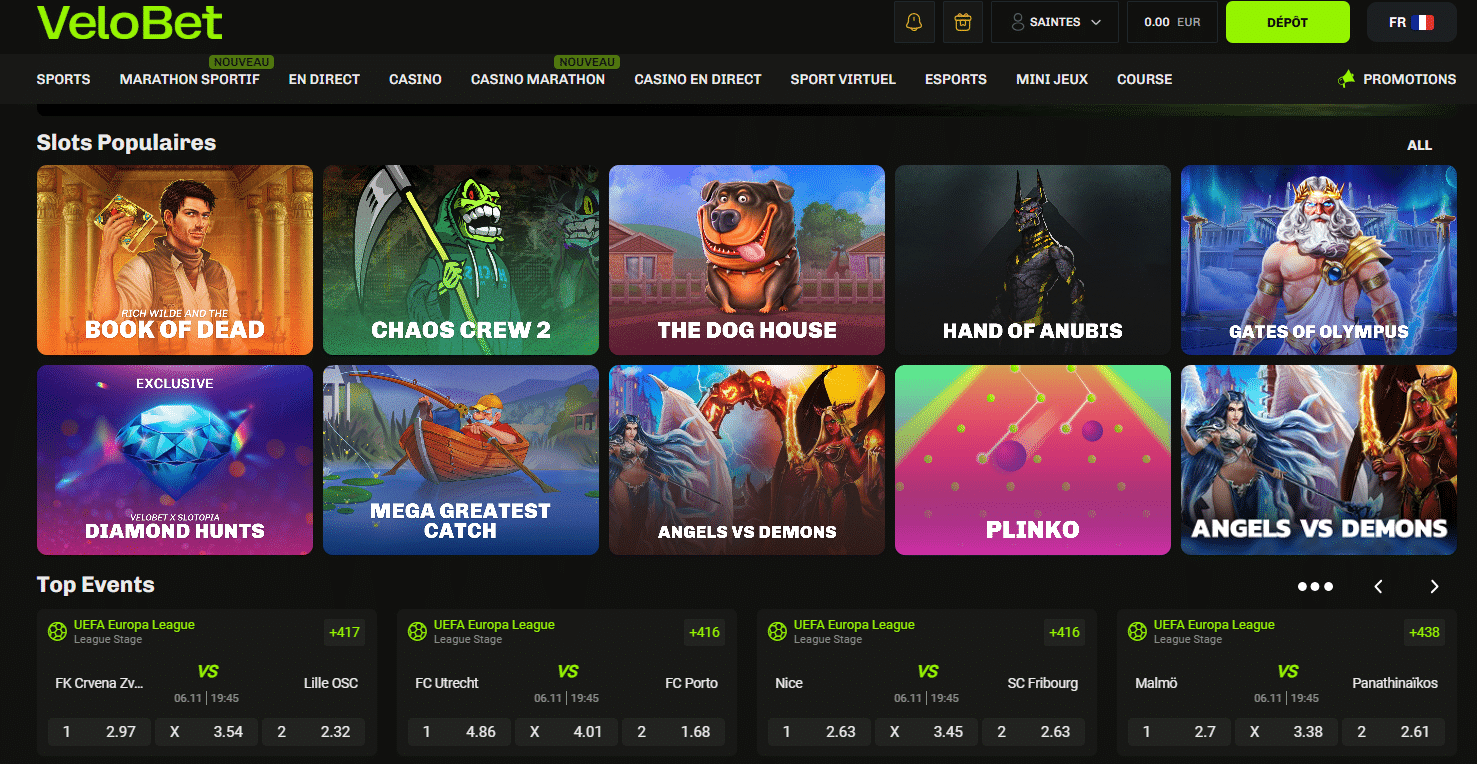Go to next Top Events slide arrow
The image size is (1477, 764).
coord(1434,587)
